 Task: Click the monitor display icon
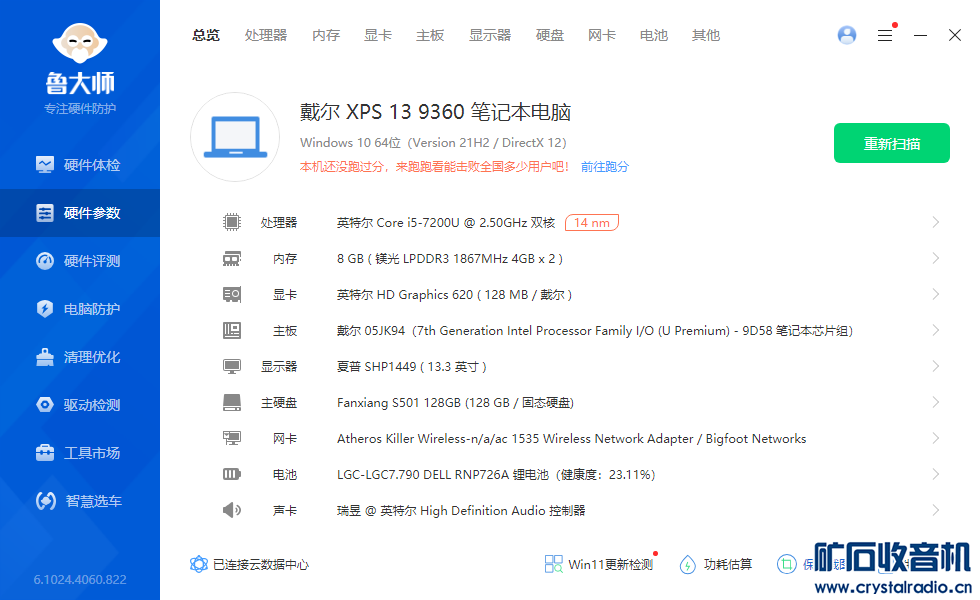pos(232,366)
